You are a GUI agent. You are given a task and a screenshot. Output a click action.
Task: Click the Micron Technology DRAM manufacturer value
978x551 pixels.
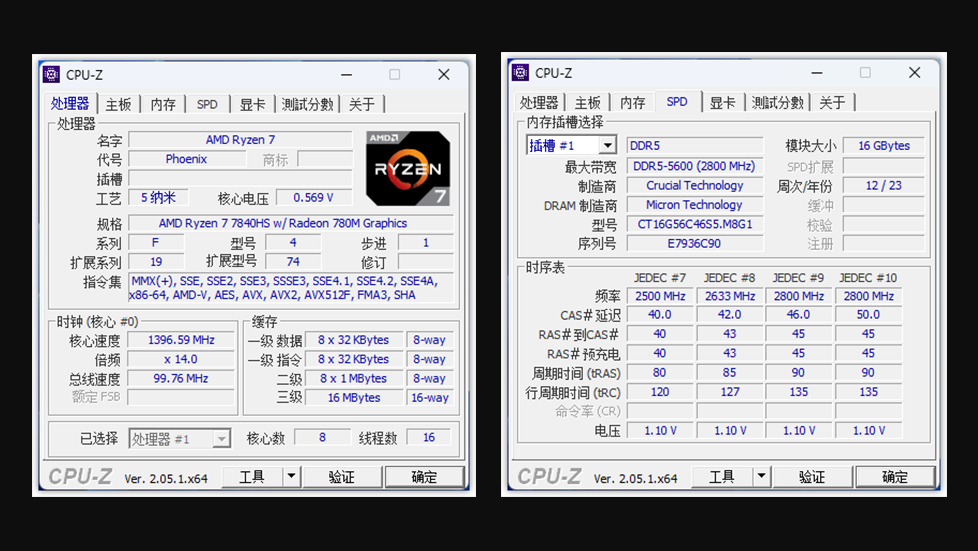tap(694, 205)
